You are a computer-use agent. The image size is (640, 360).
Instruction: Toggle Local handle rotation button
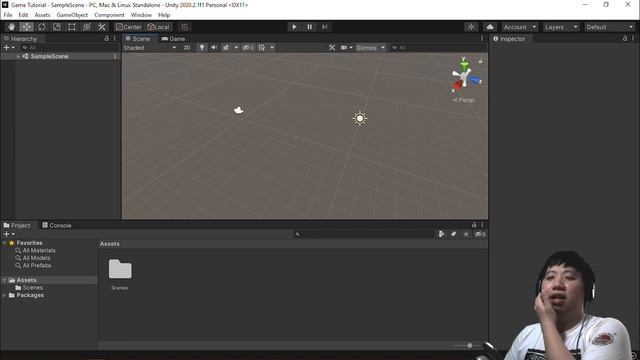[158, 27]
